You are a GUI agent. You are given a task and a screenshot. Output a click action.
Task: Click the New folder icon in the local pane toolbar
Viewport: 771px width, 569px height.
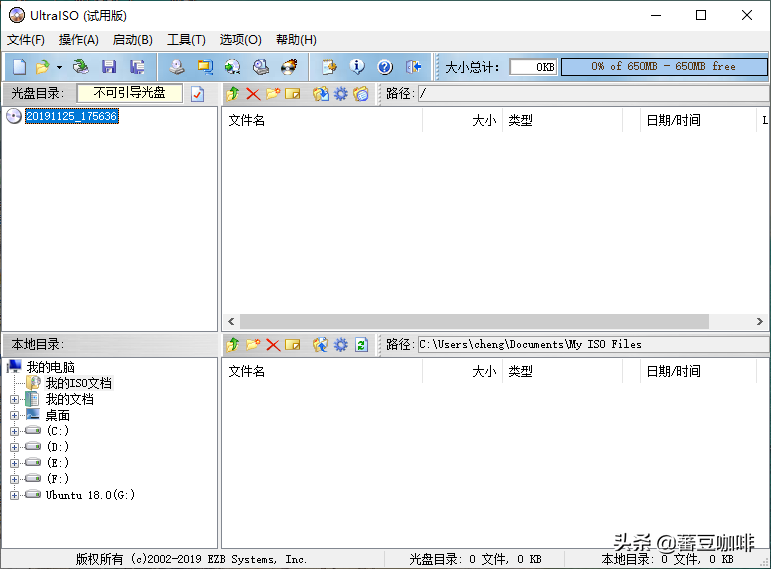point(253,345)
